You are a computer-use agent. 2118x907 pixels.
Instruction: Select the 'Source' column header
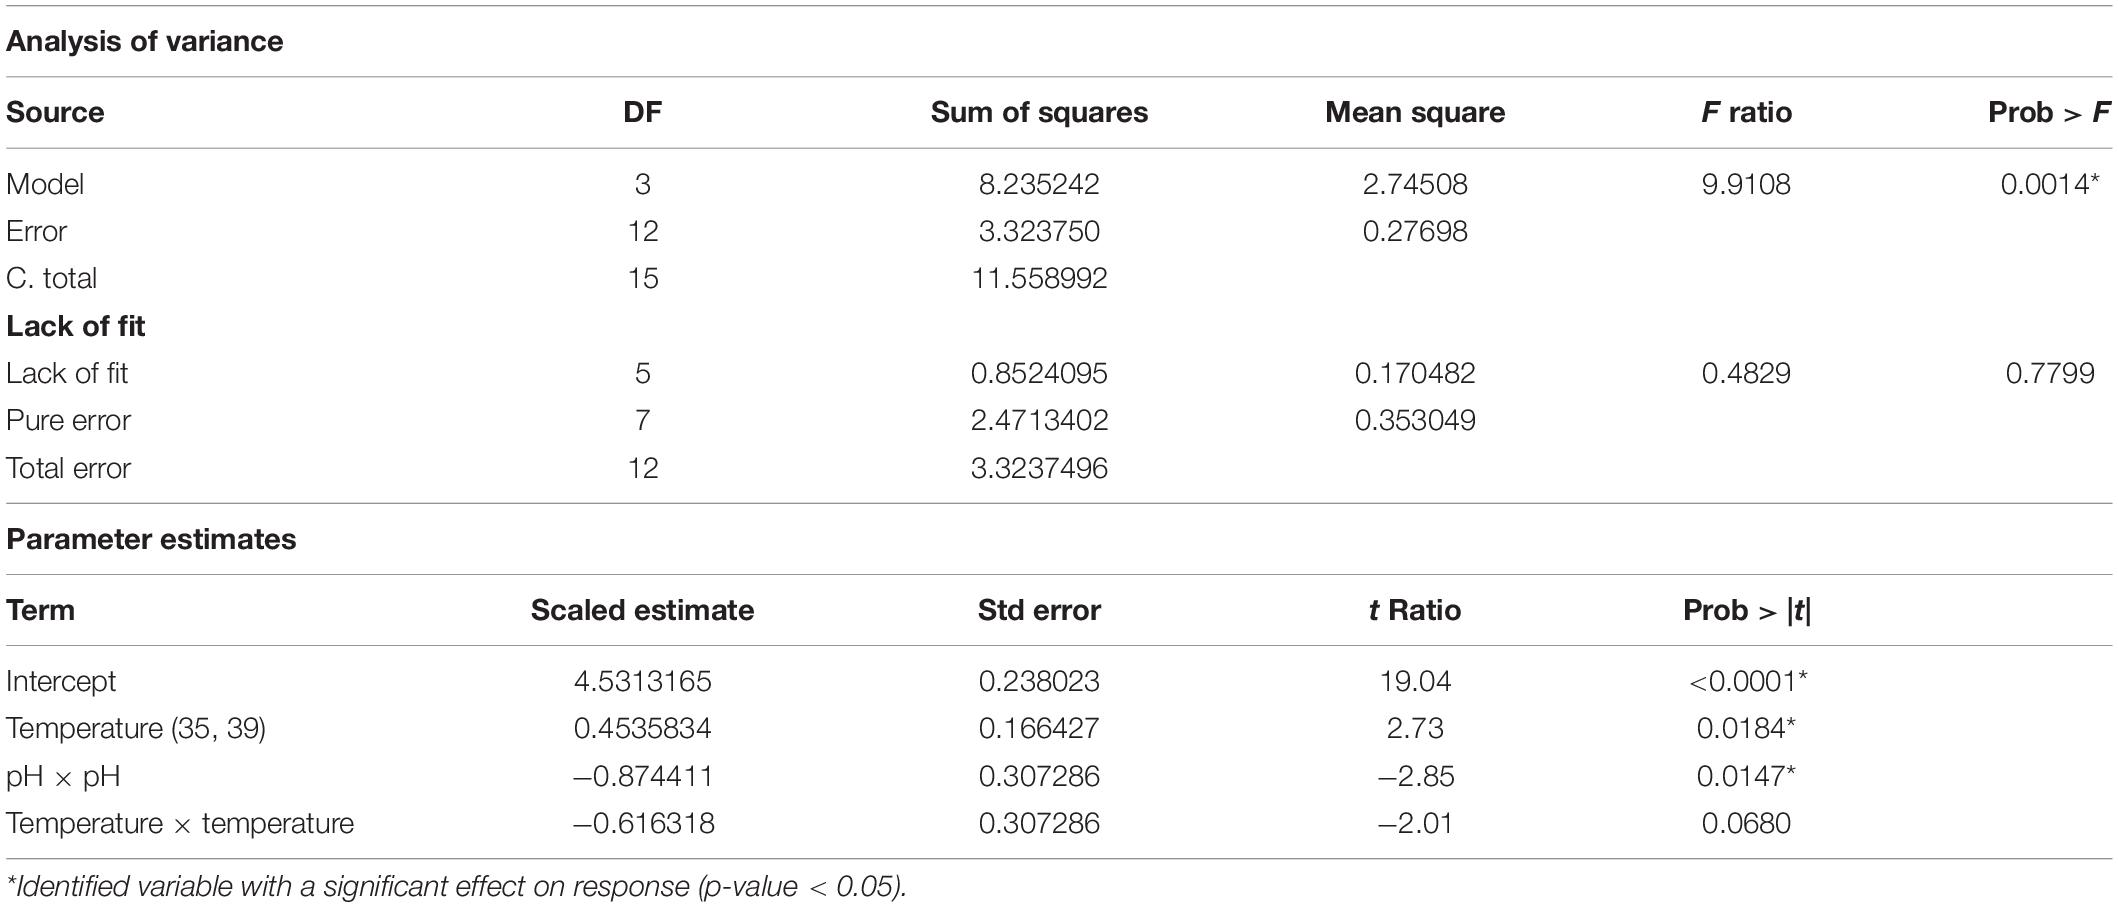click(55, 112)
